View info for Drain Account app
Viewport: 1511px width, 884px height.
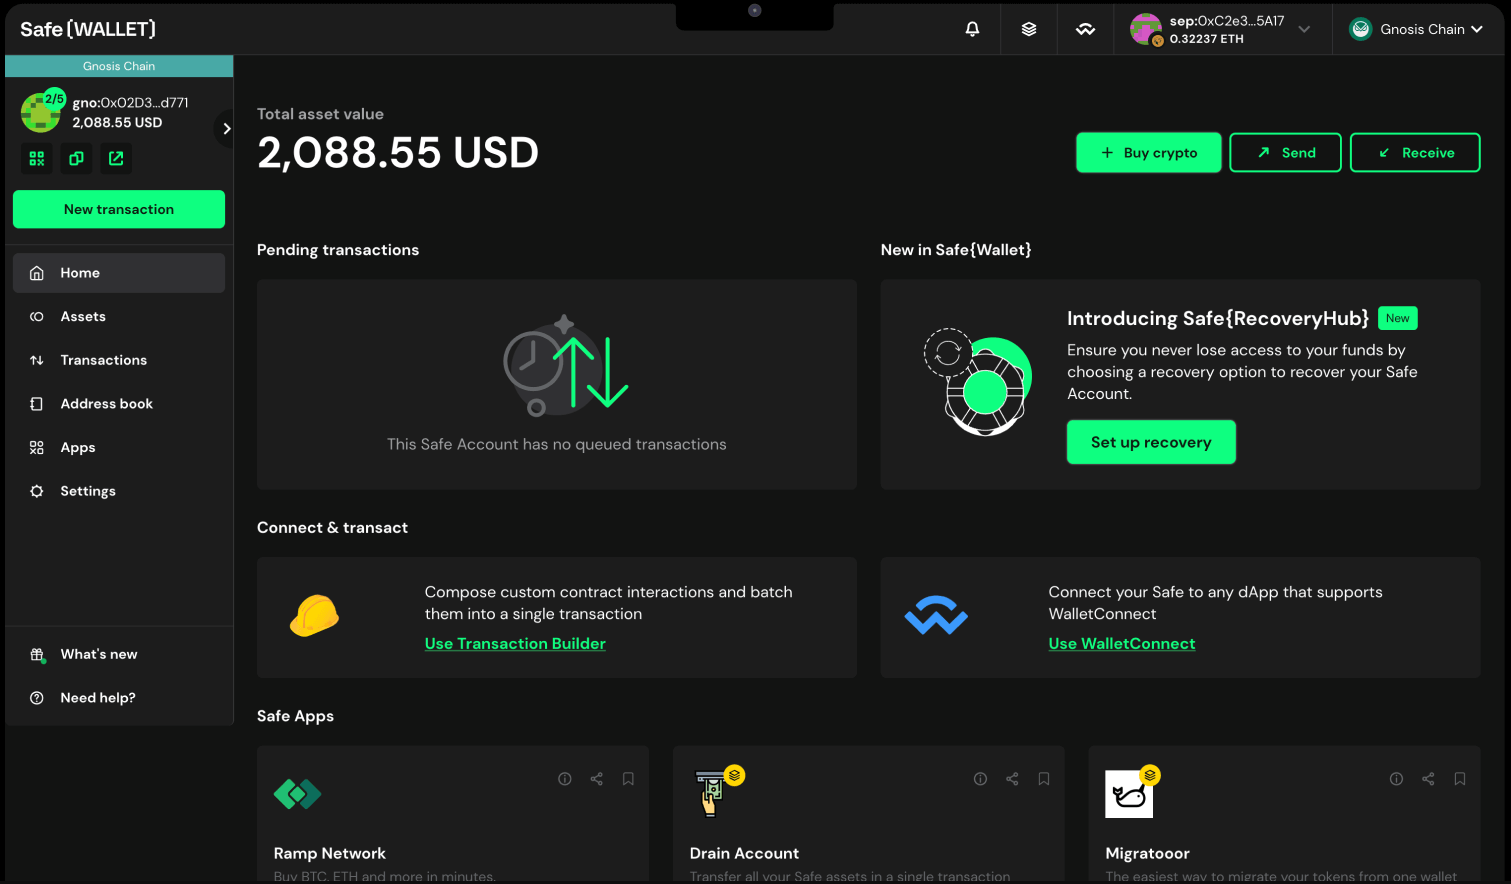(x=980, y=779)
